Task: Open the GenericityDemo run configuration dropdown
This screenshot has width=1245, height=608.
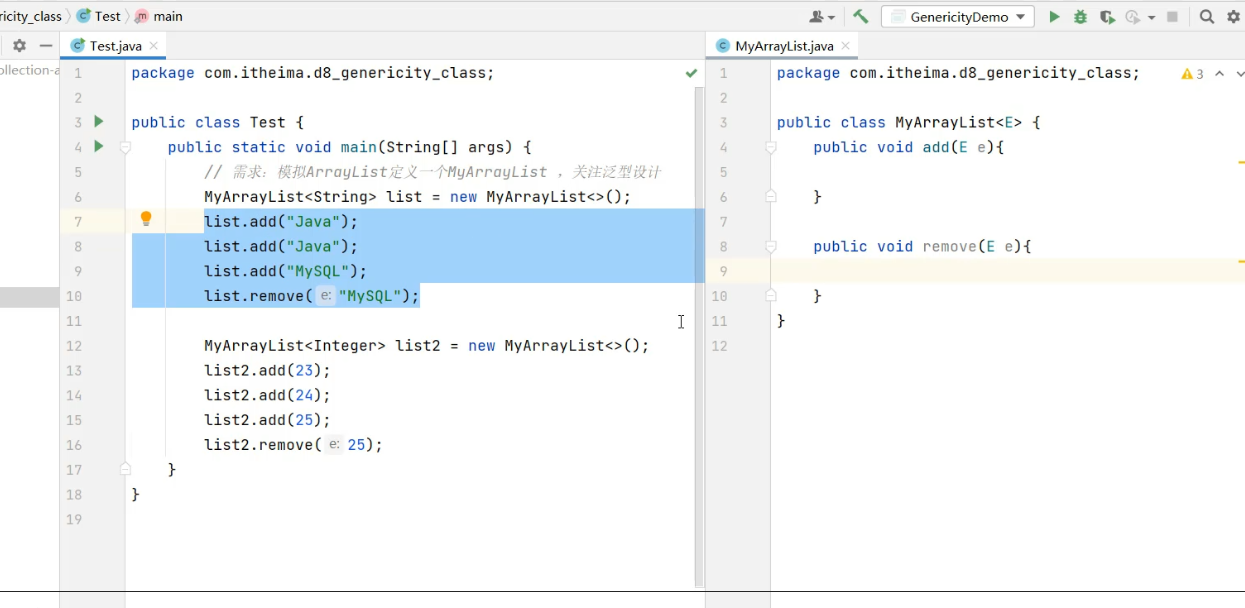Action: pyautogui.click(x=957, y=17)
